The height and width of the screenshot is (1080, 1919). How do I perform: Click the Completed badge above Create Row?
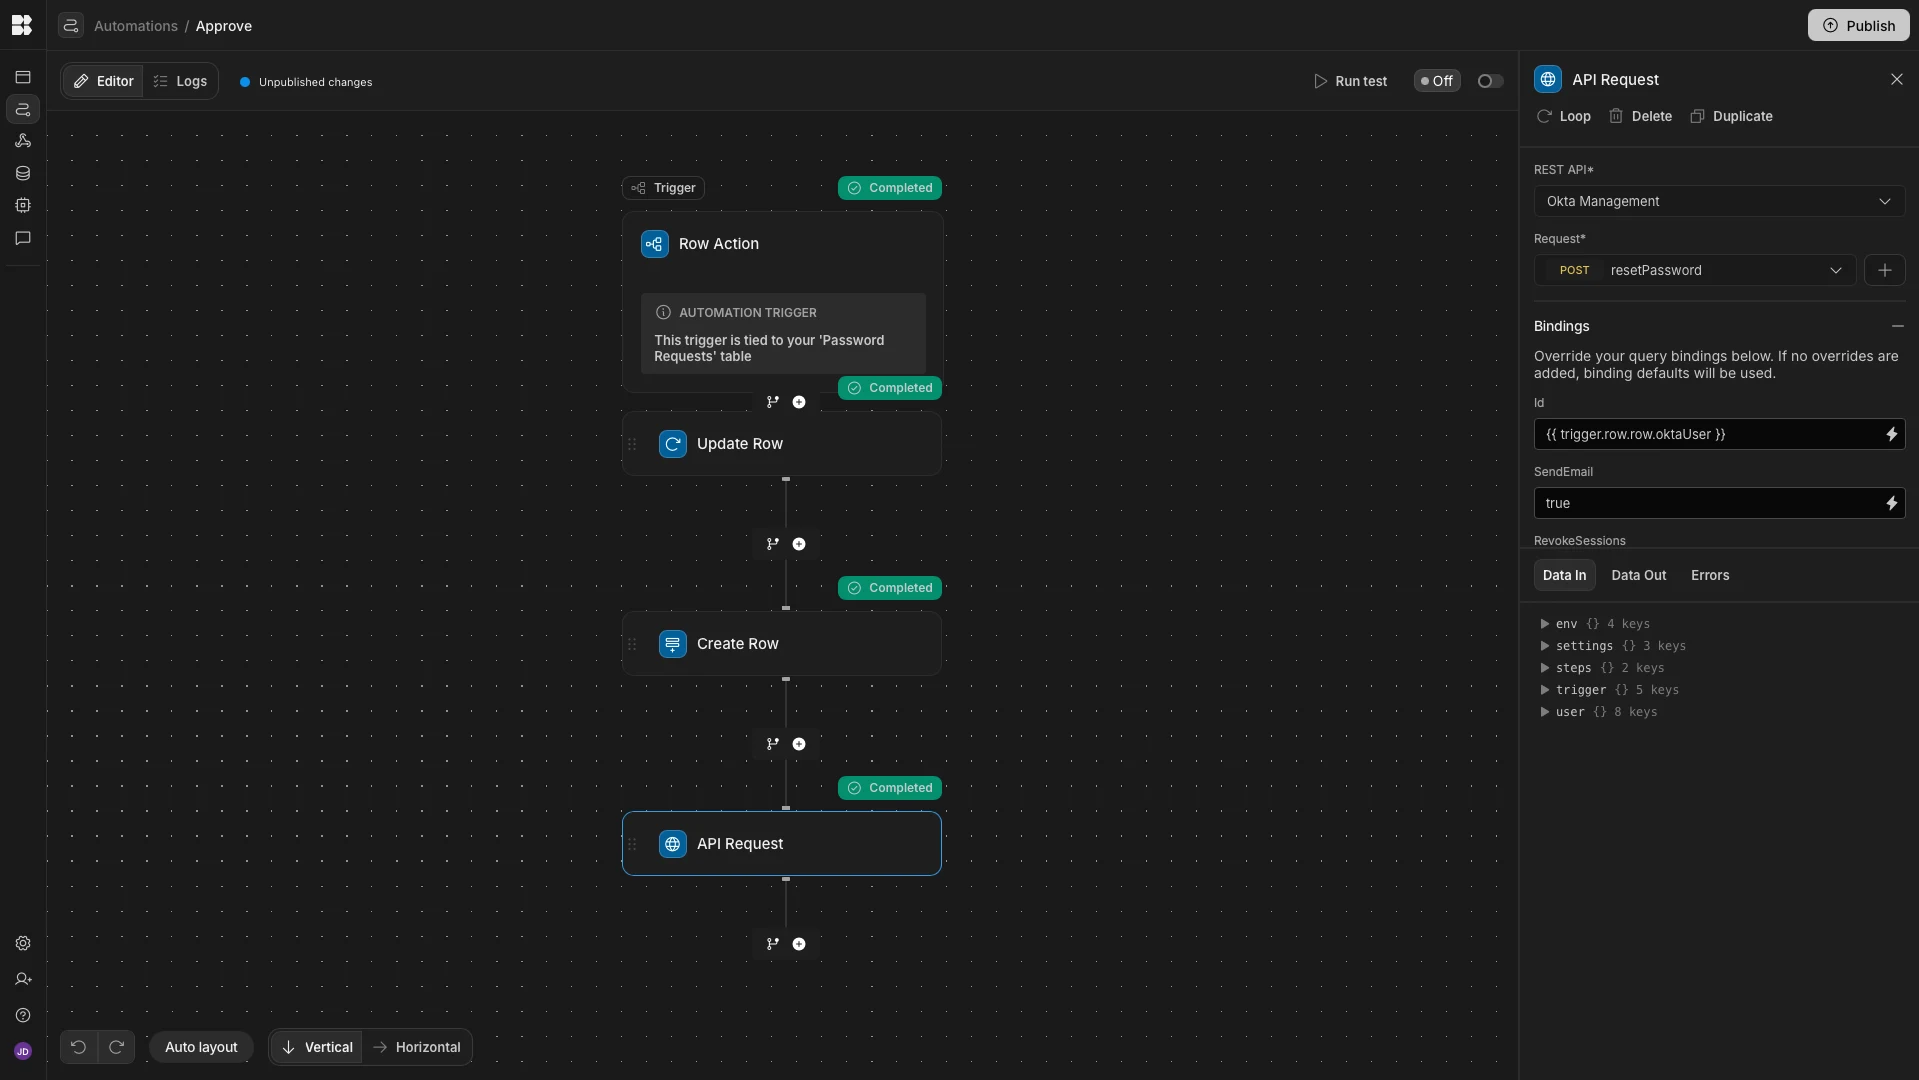point(889,588)
